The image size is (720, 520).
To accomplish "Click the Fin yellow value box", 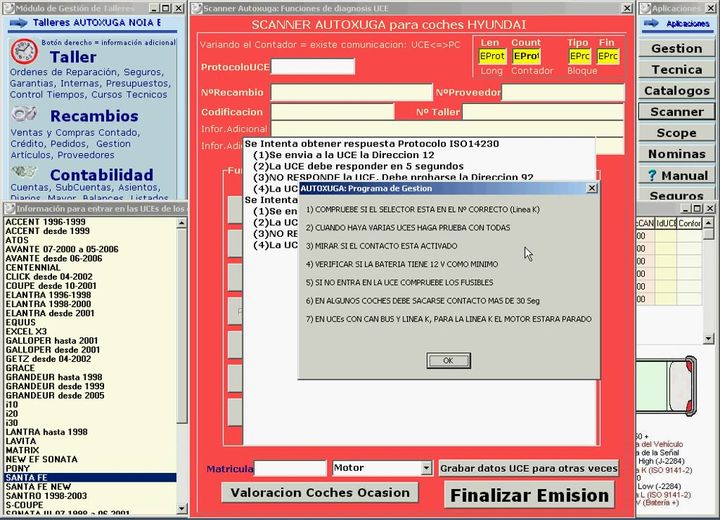I will [x=608, y=56].
